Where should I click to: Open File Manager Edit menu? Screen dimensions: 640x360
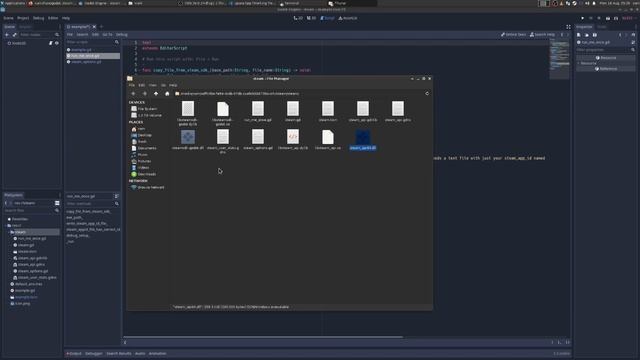(x=142, y=85)
